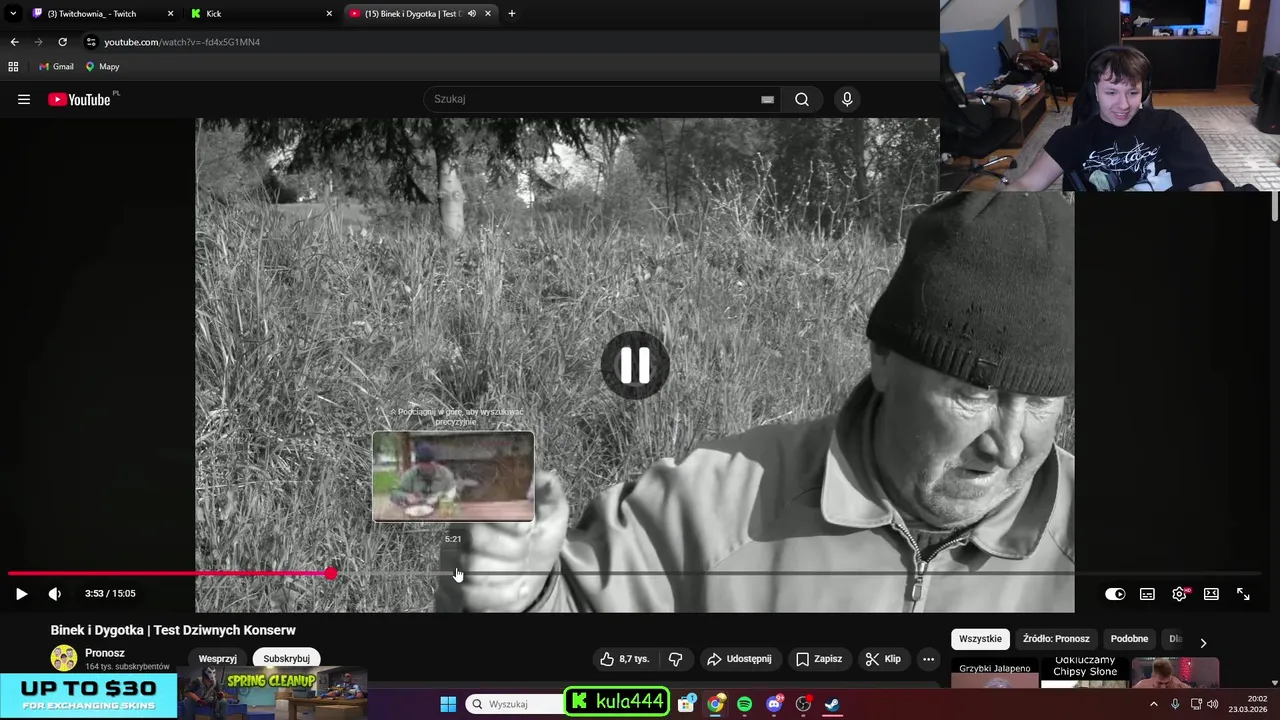This screenshot has width=1280, height=720.
Task: Open Chrome from the taskbar
Action: [715, 704]
